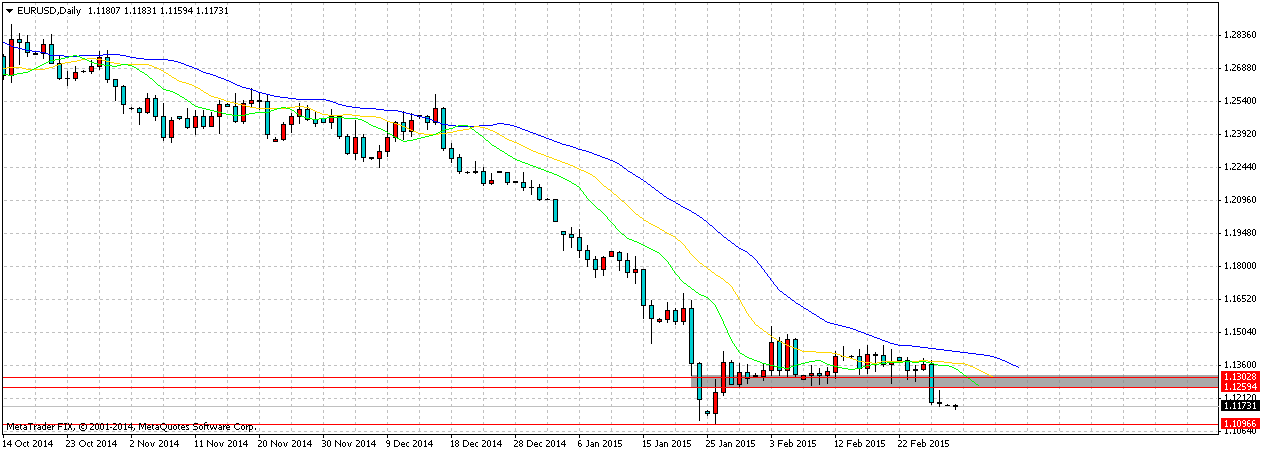The width and height of the screenshot is (1261, 452).
Task: Select the red 1.12594 price level tag
Action: (x=1239, y=386)
